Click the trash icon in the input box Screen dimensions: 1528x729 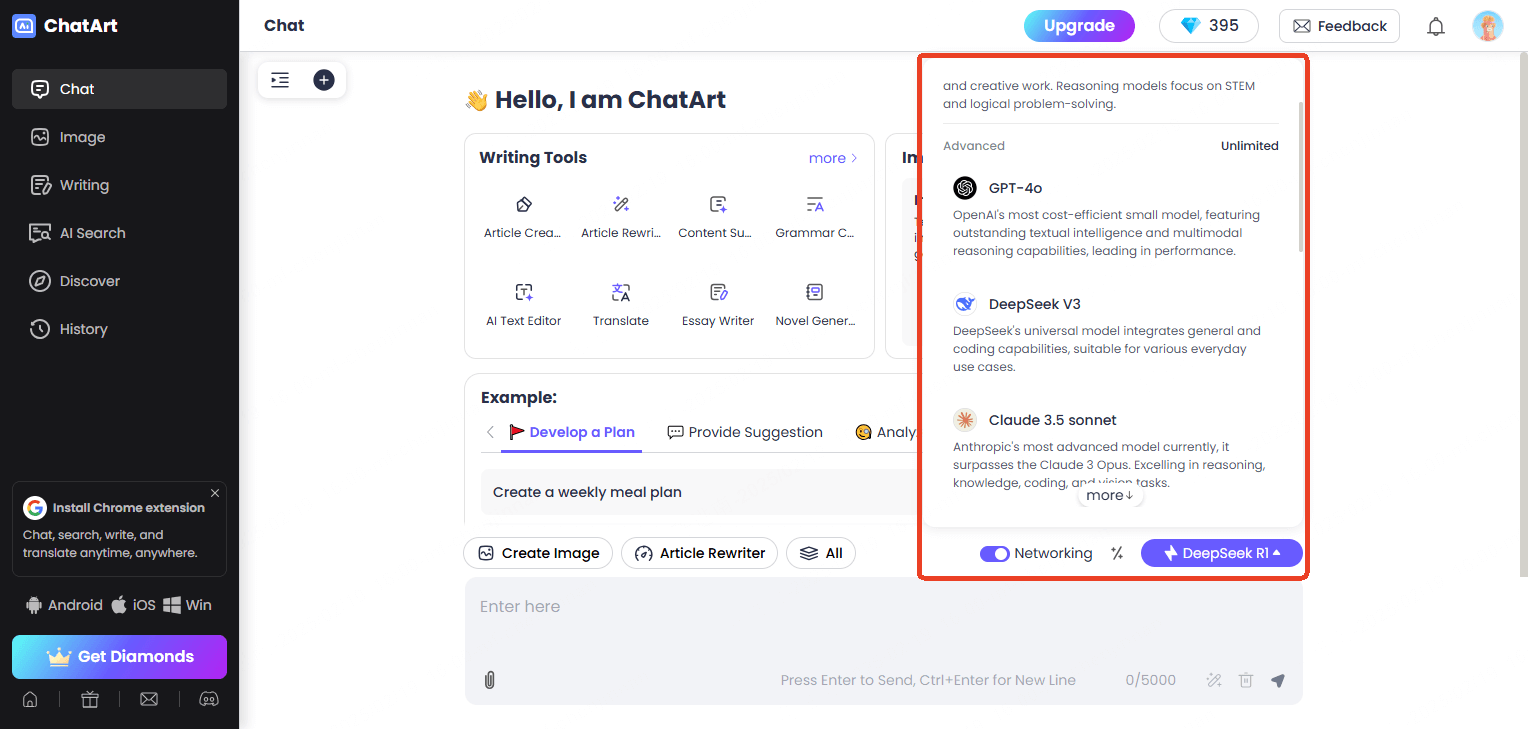[1245, 680]
